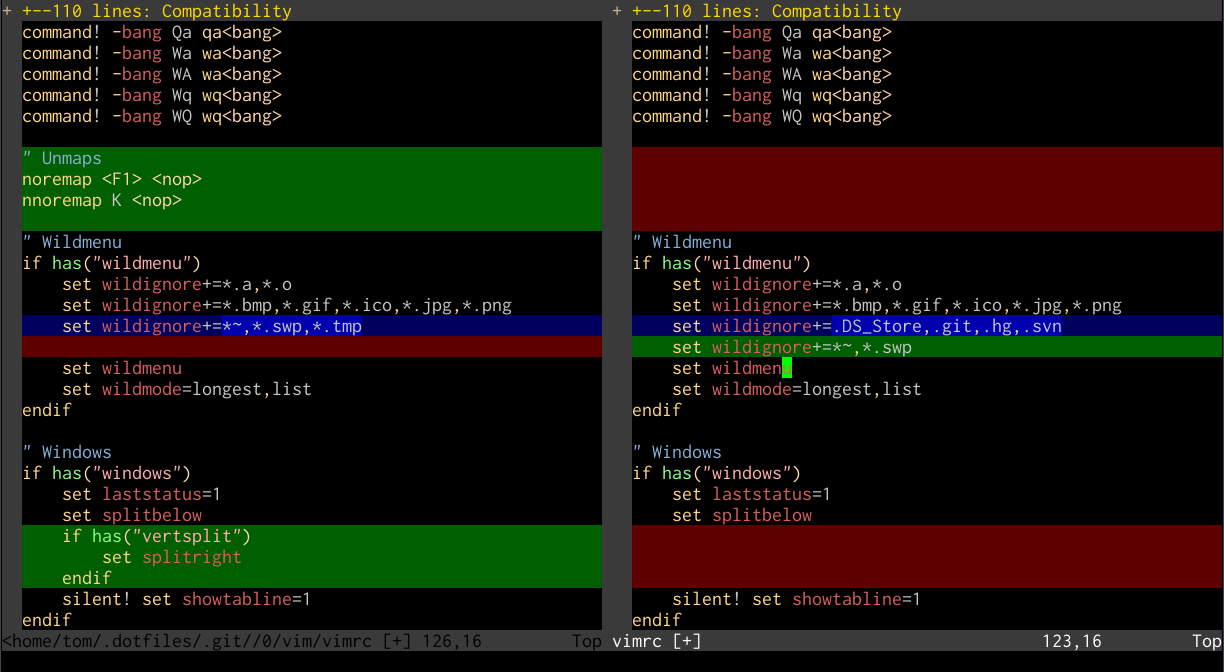This screenshot has height=672, width=1224.
Task: Click the cursor block after 'set wildmenu' on the right
Action: point(788,368)
